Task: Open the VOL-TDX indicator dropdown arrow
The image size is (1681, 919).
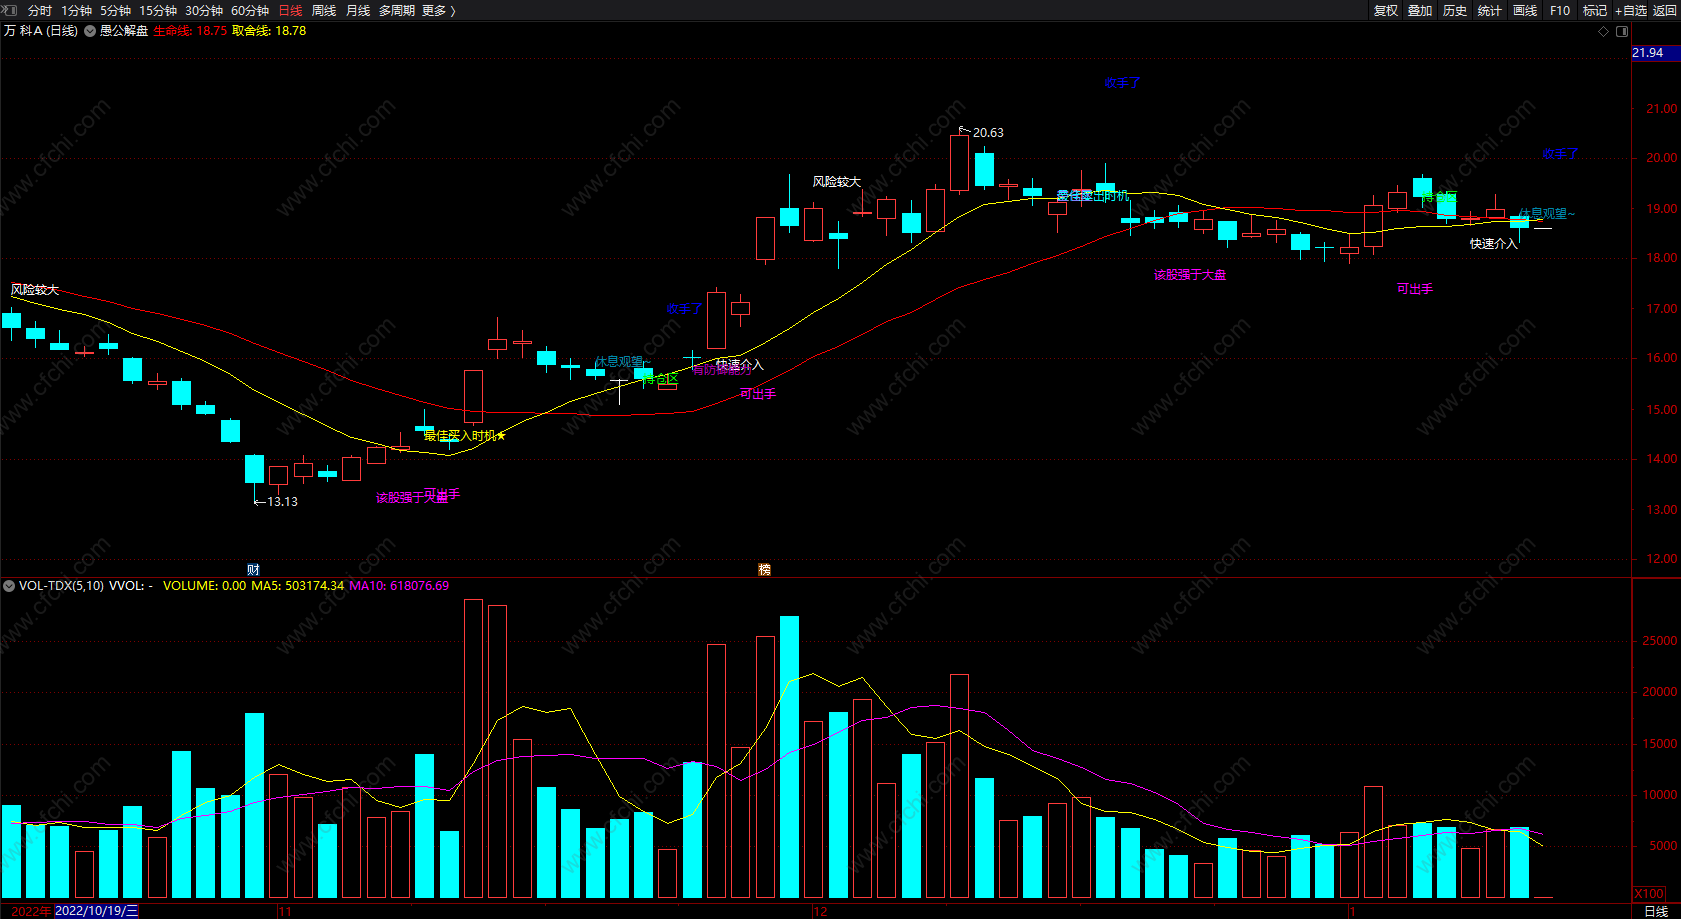Action: tap(9, 586)
